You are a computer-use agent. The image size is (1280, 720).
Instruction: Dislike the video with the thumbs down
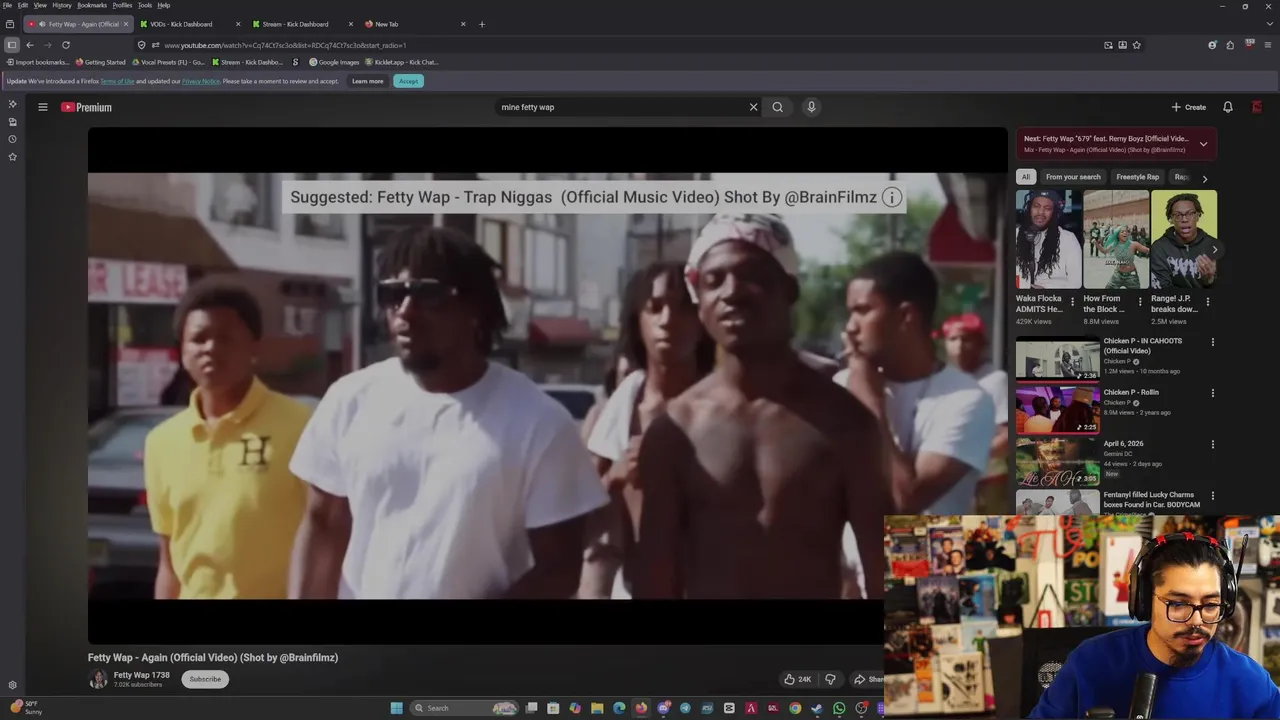(830, 679)
